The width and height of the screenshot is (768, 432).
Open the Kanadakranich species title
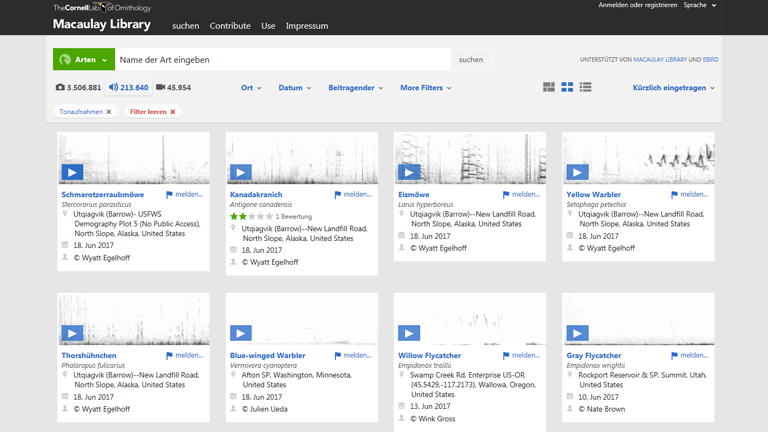(256, 194)
